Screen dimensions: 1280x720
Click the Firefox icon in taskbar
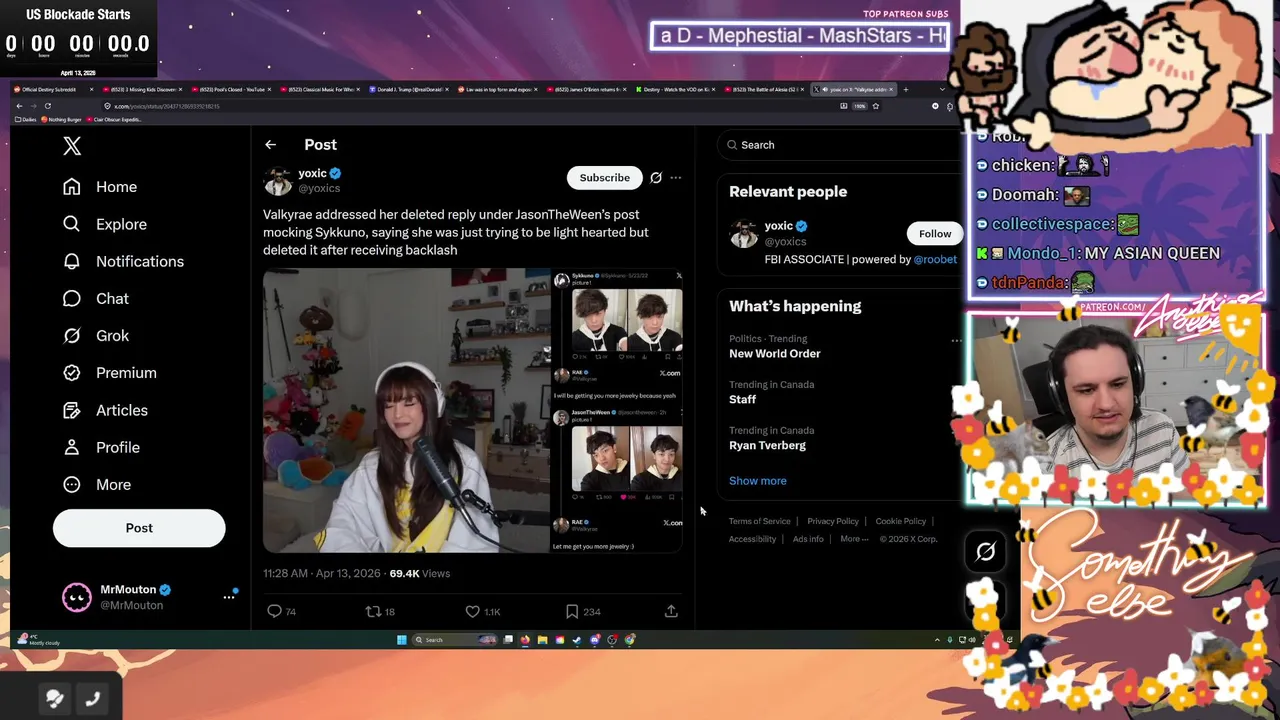[x=525, y=640]
